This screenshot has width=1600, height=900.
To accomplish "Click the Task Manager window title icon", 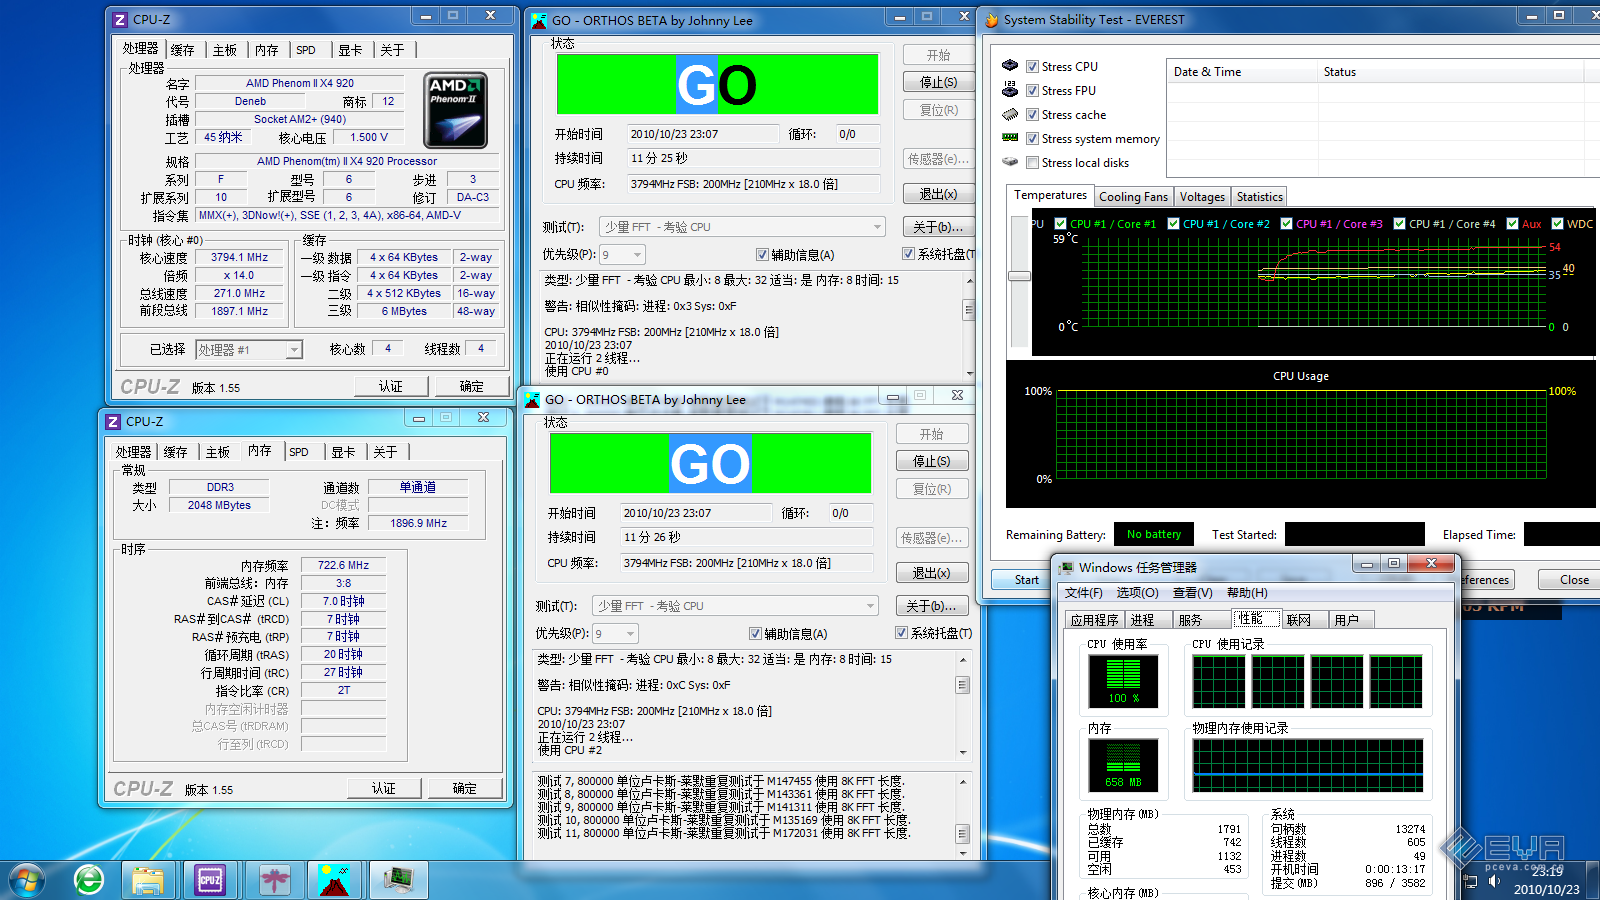I will tap(1064, 567).
